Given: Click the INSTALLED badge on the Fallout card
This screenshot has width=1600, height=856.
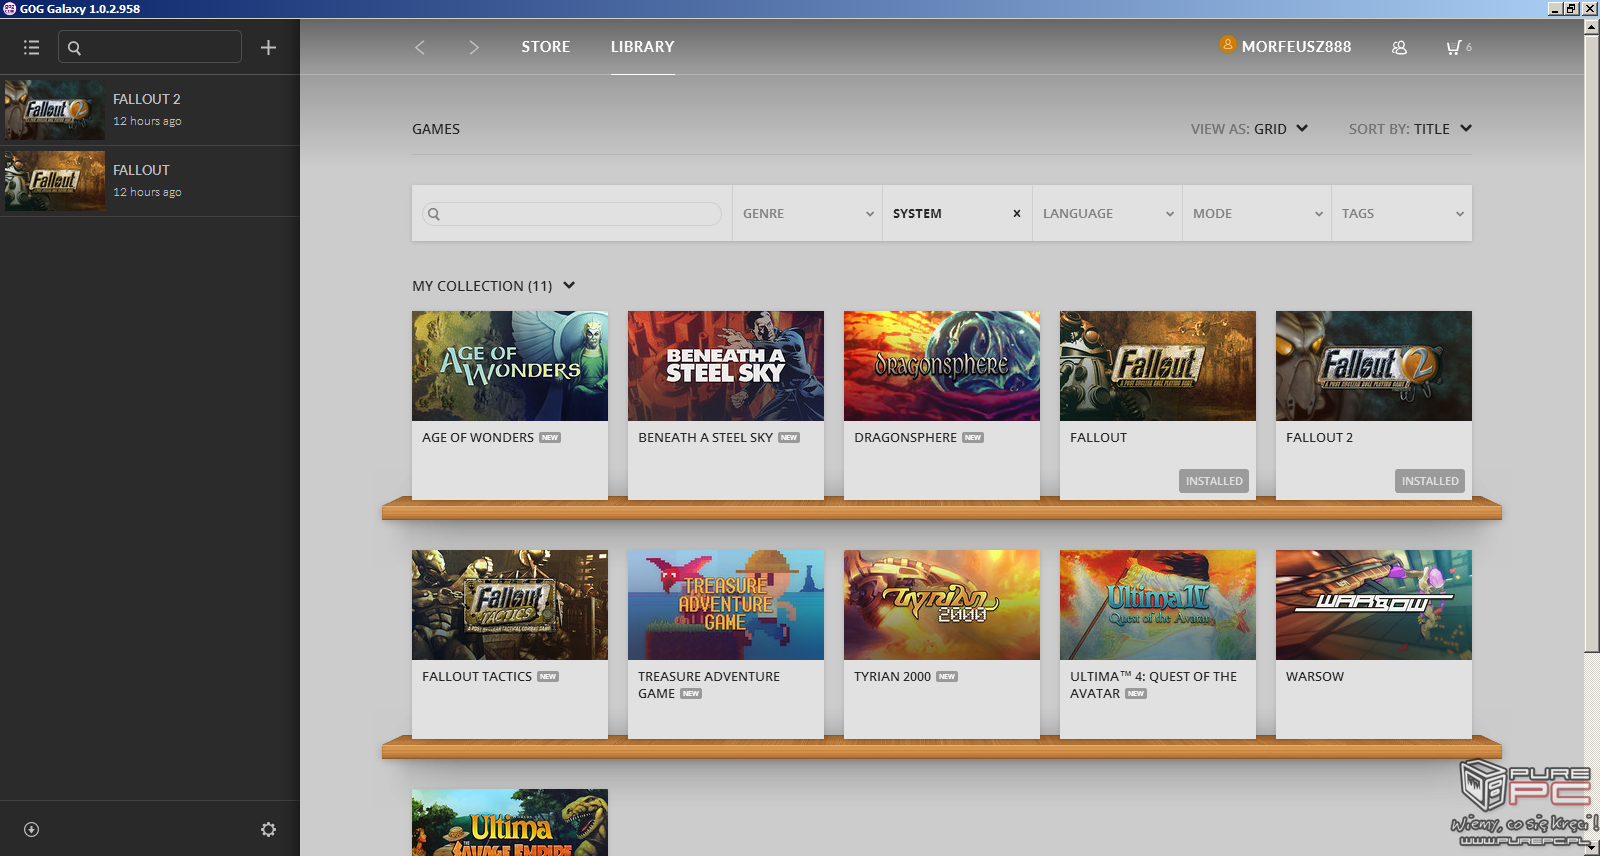Looking at the screenshot, I should click(x=1214, y=481).
